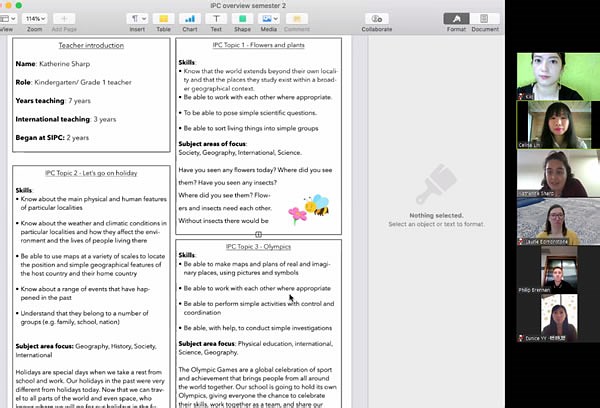
Task: Select top Zoom participant video with green background
Action: [x=558, y=76]
